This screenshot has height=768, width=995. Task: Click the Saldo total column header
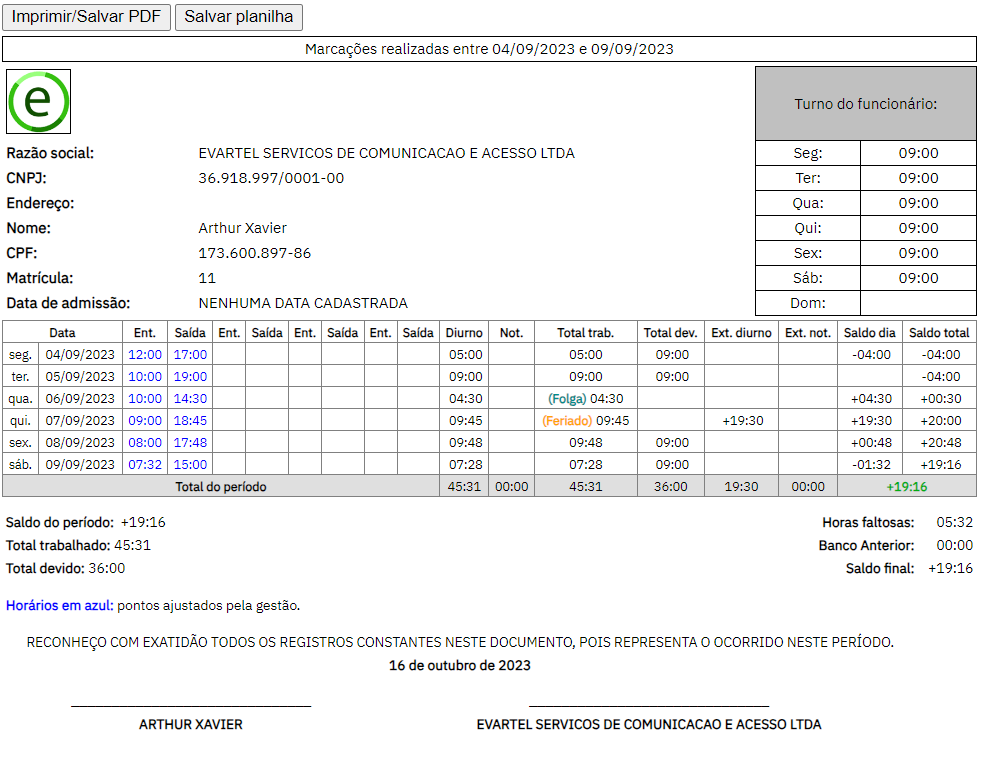click(939, 333)
